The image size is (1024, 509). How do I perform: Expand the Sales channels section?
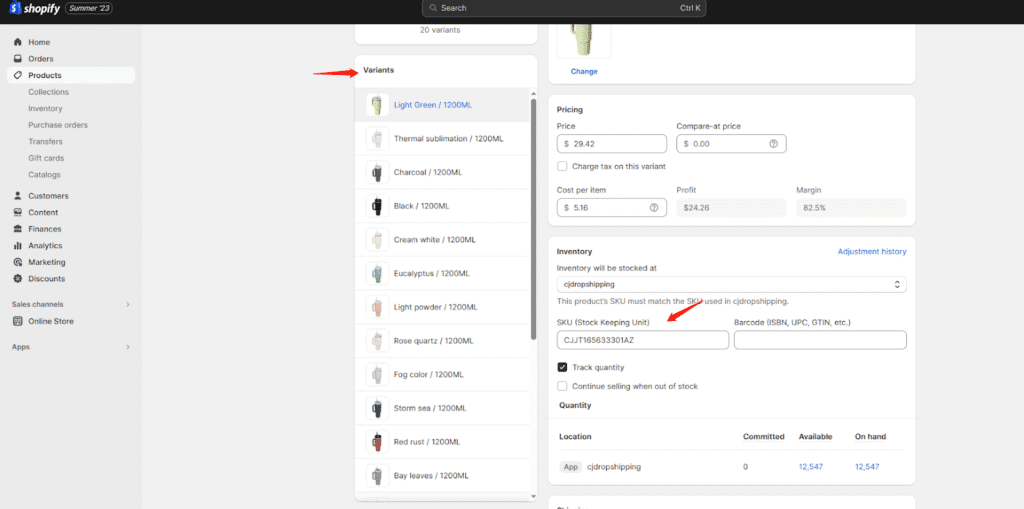pos(127,304)
